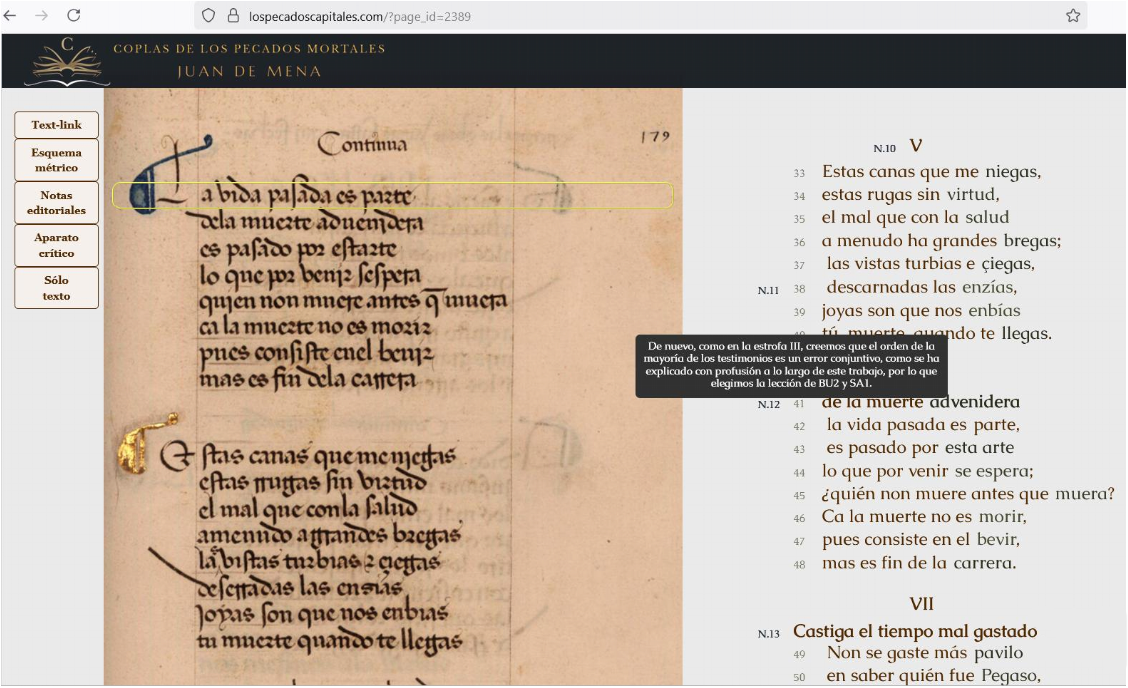
Task: Select line 47 'pues consiste en el bevir'
Action: 921,540
